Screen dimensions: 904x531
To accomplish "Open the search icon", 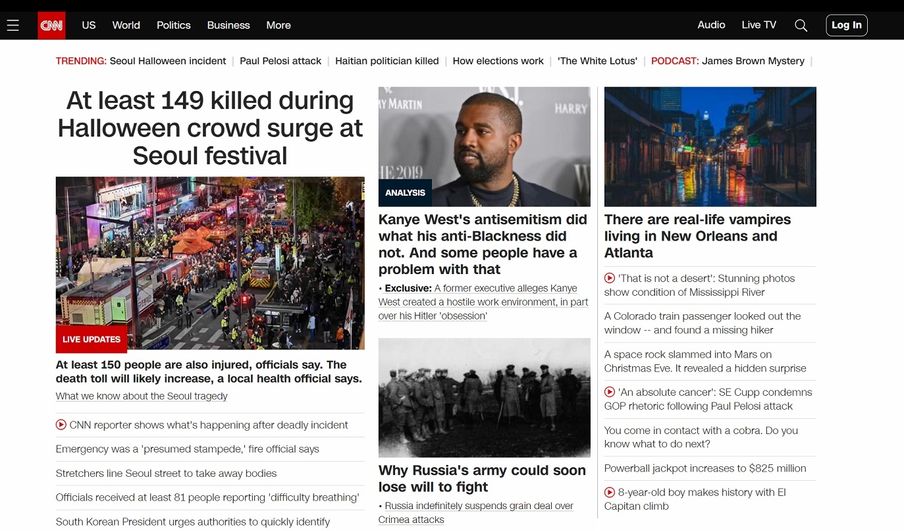I will (x=801, y=25).
